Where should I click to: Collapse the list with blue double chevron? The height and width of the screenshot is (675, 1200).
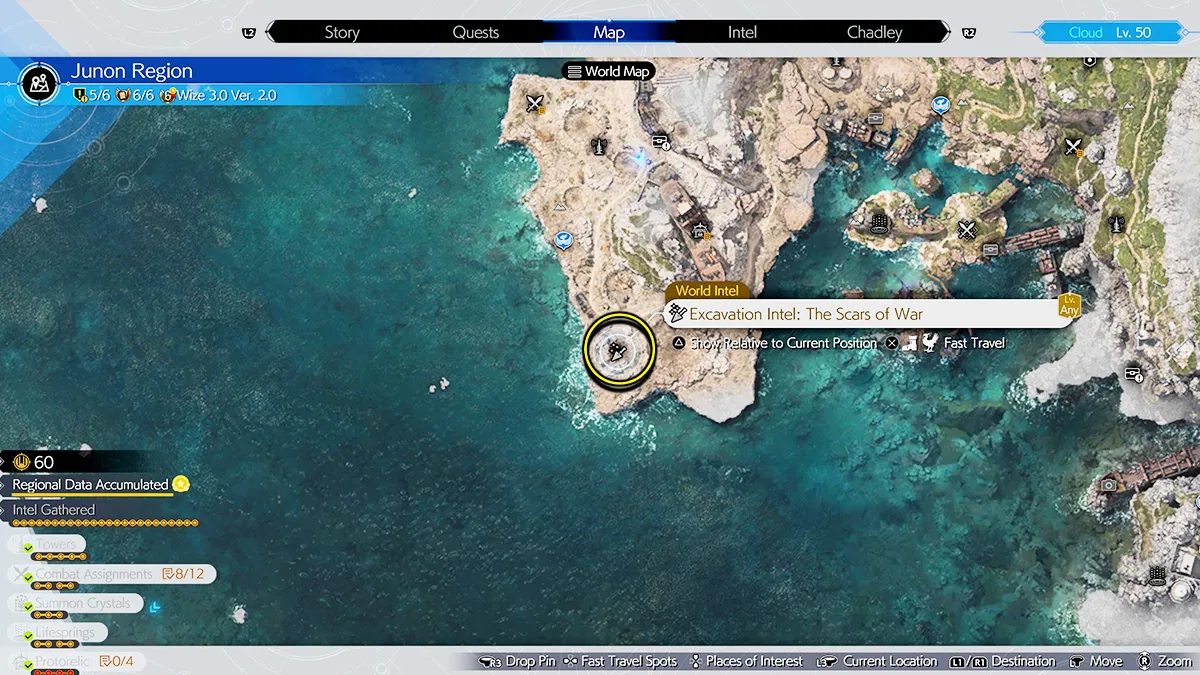click(x=153, y=605)
